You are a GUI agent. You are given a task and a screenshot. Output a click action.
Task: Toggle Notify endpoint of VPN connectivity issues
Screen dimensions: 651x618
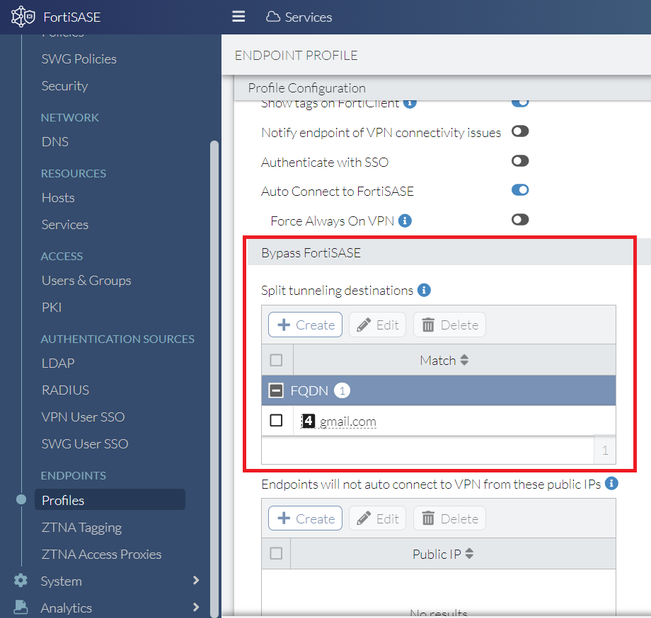click(x=520, y=132)
